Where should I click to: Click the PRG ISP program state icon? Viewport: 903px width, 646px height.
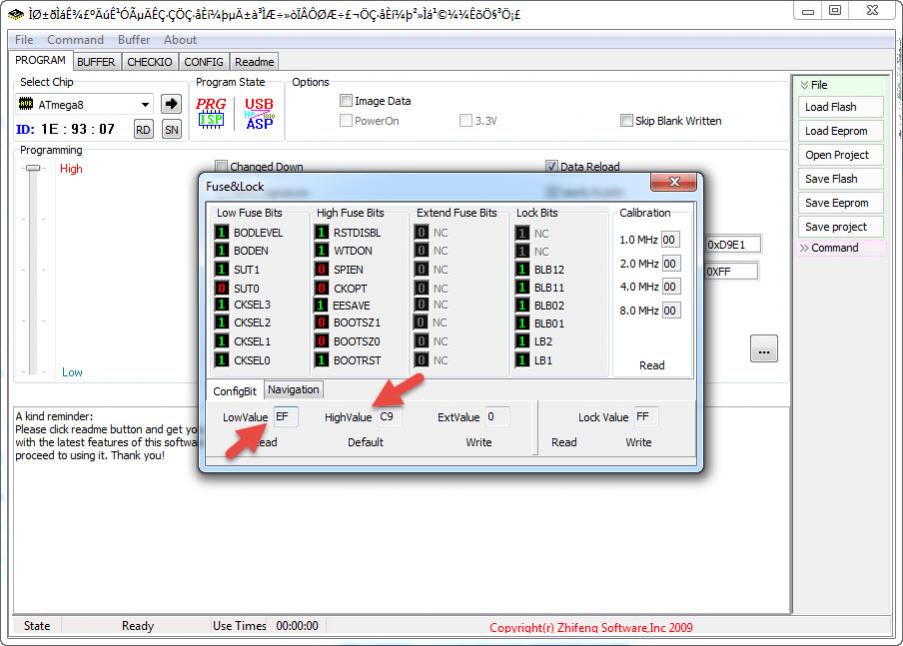pyautogui.click(x=211, y=112)
